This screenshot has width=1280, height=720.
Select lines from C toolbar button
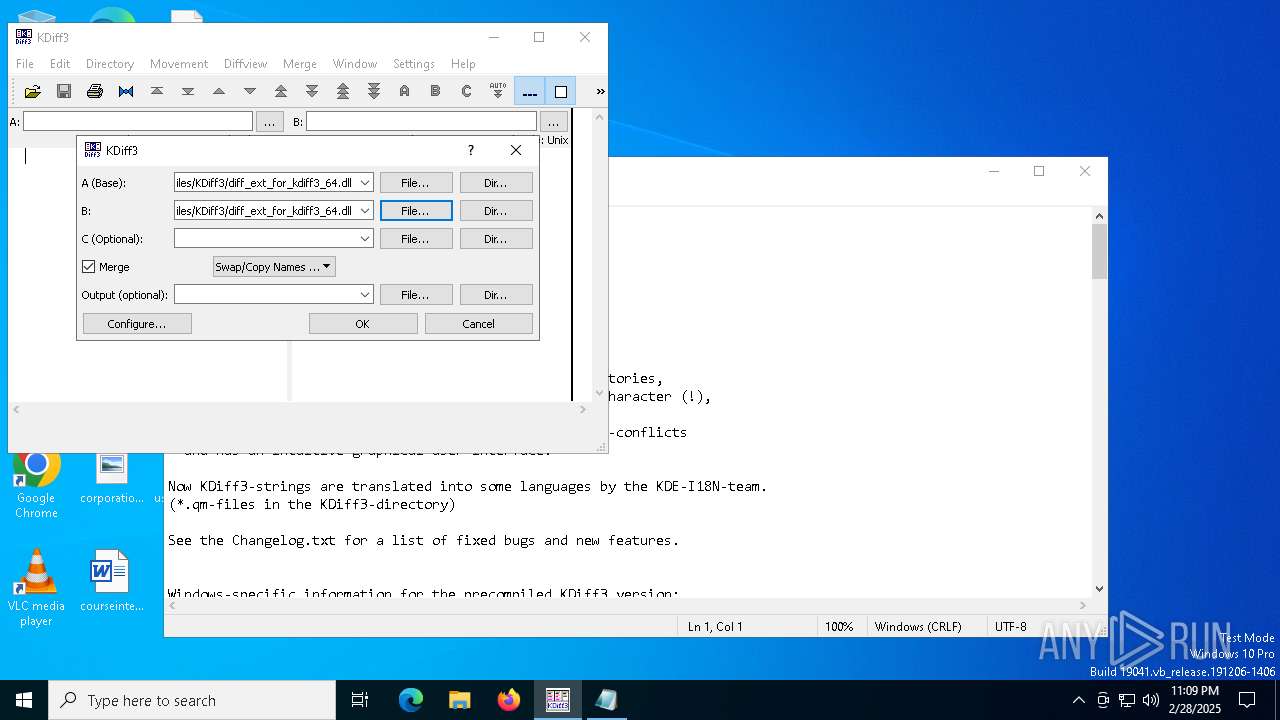click(x=466, y=91)
